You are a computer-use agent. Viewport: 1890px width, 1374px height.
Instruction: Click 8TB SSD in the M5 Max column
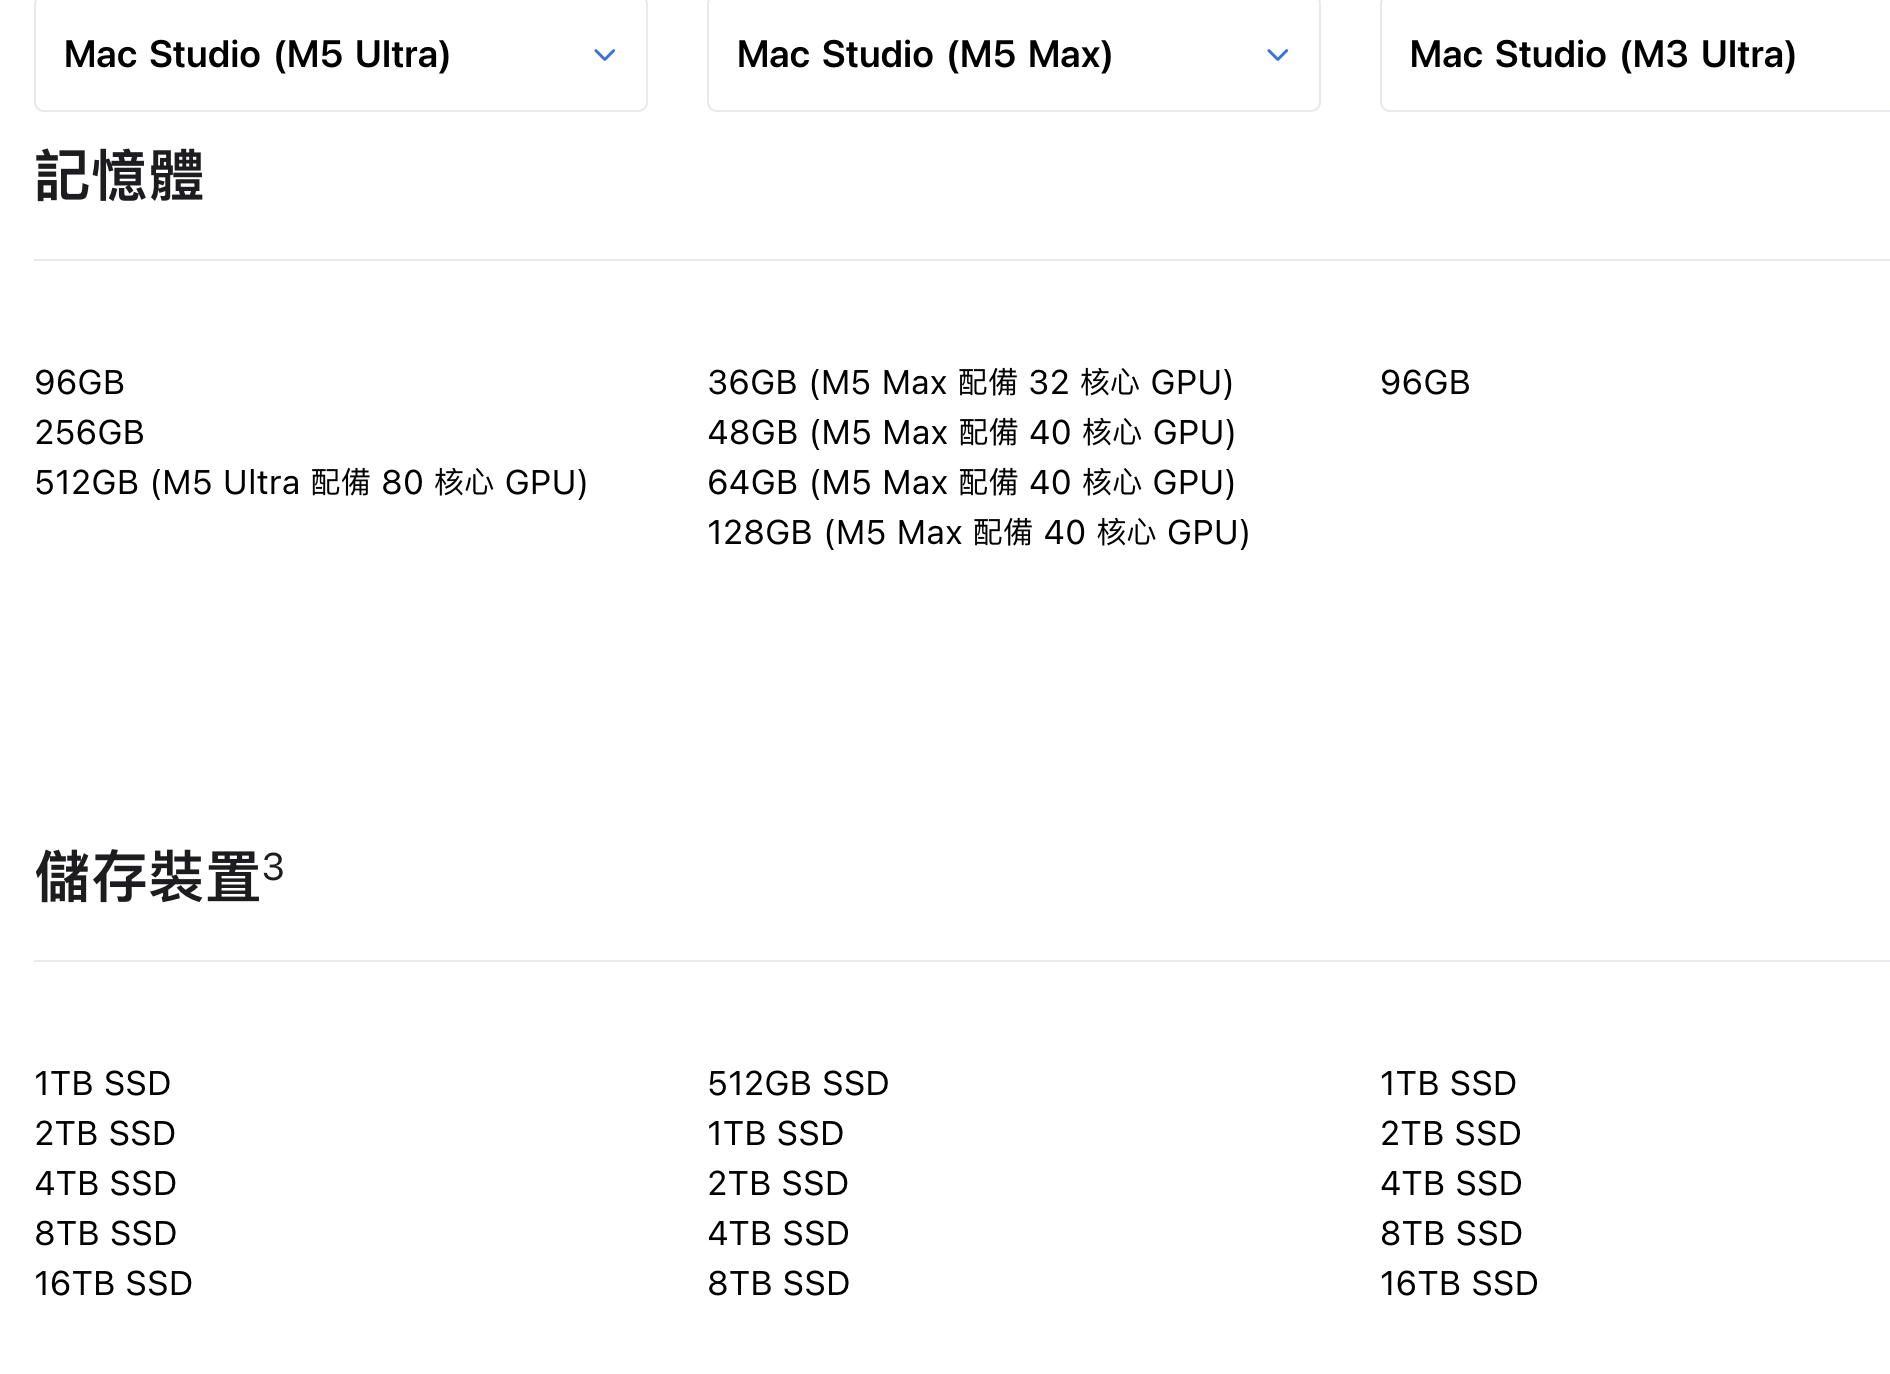(x=779, y=1283)
